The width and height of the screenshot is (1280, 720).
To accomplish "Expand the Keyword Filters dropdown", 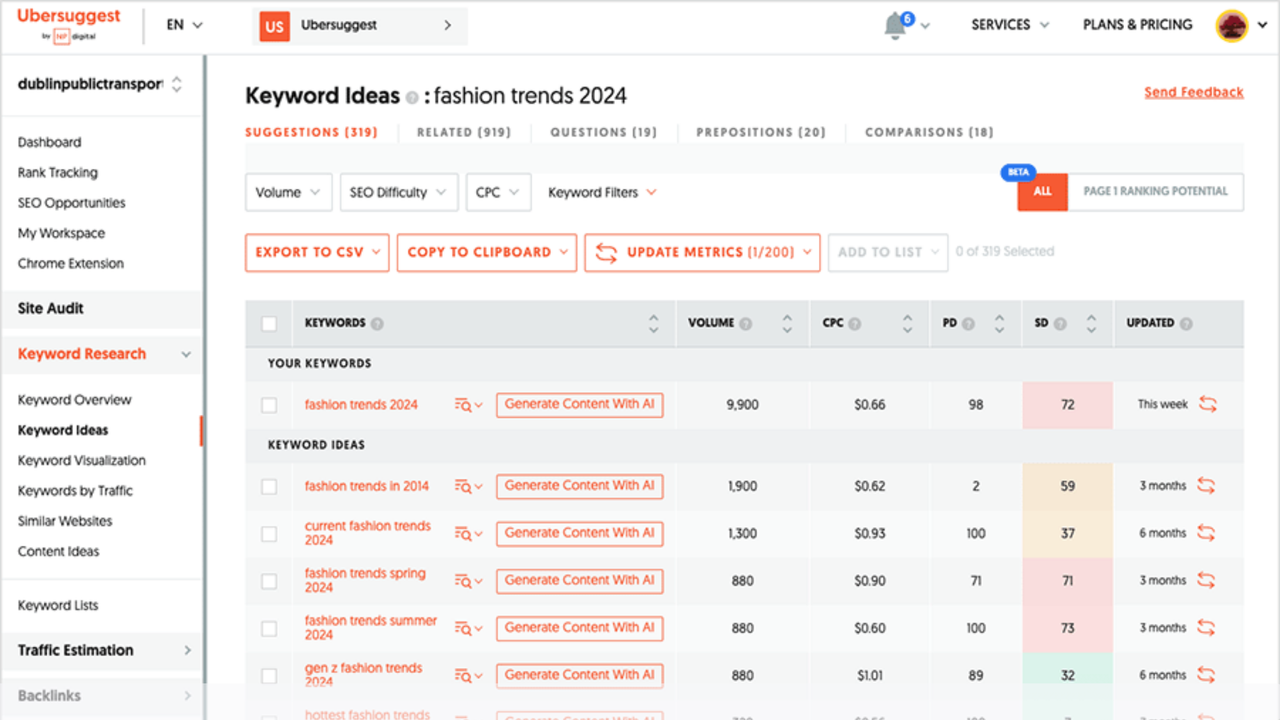I will click(x=602, y=193).
